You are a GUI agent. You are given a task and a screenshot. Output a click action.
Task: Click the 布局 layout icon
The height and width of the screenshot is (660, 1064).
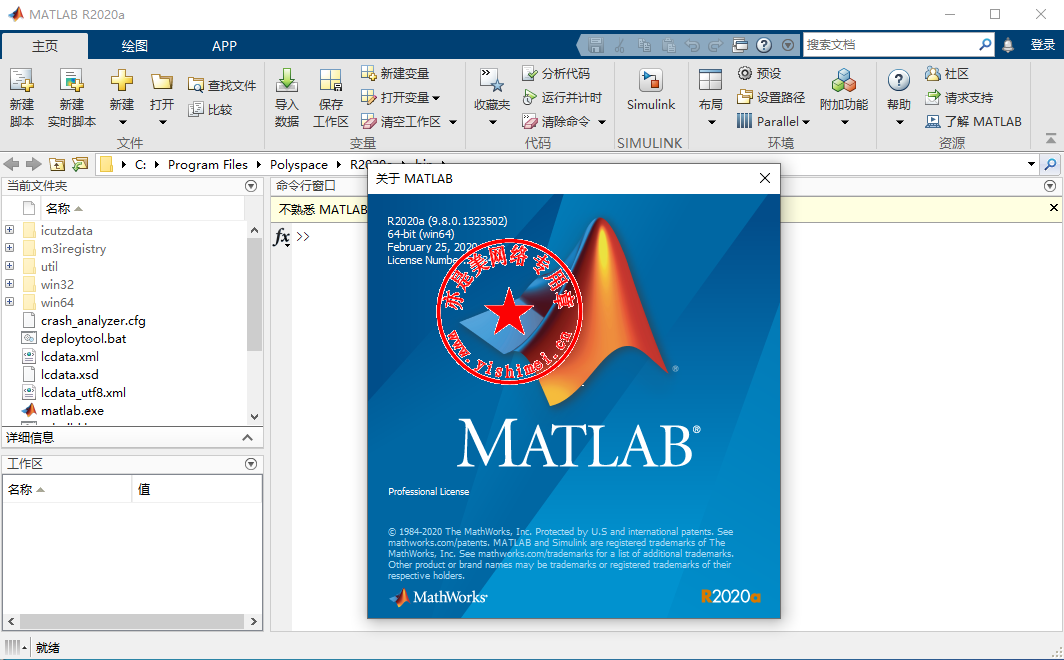(x=710, y=81)
